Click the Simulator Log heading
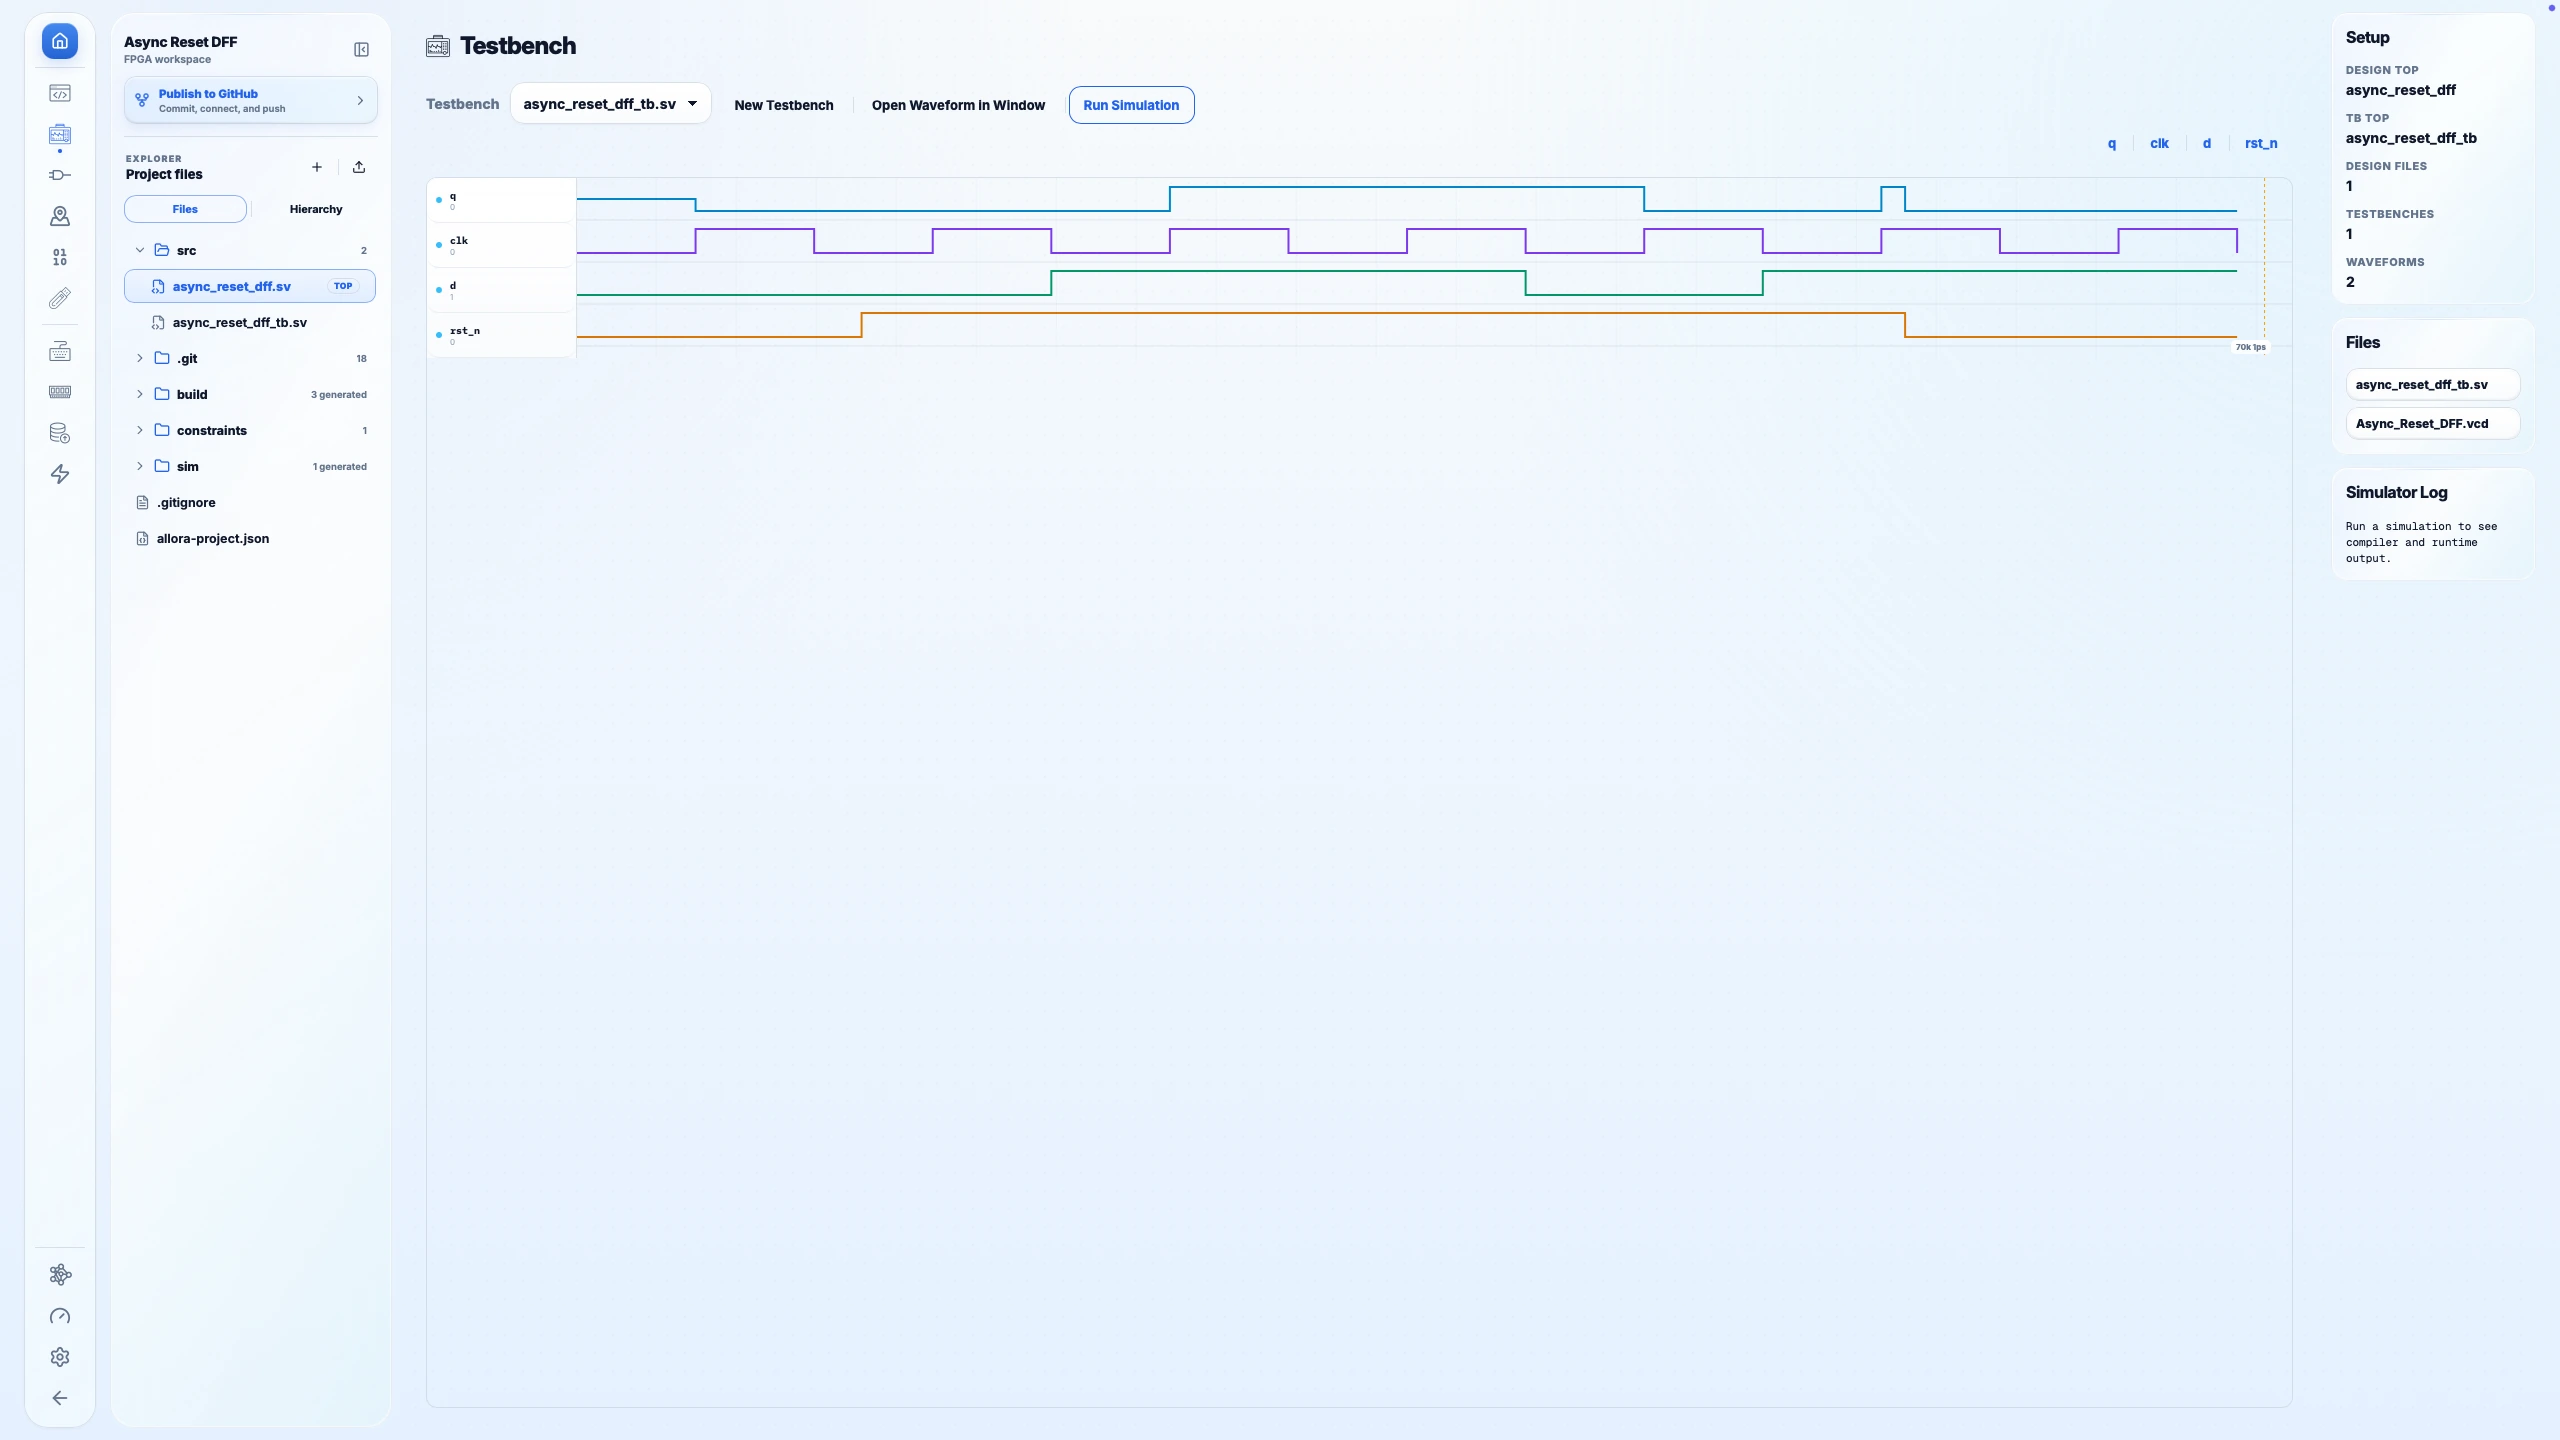The image size is (2560, 1440). coord(2396,493)
